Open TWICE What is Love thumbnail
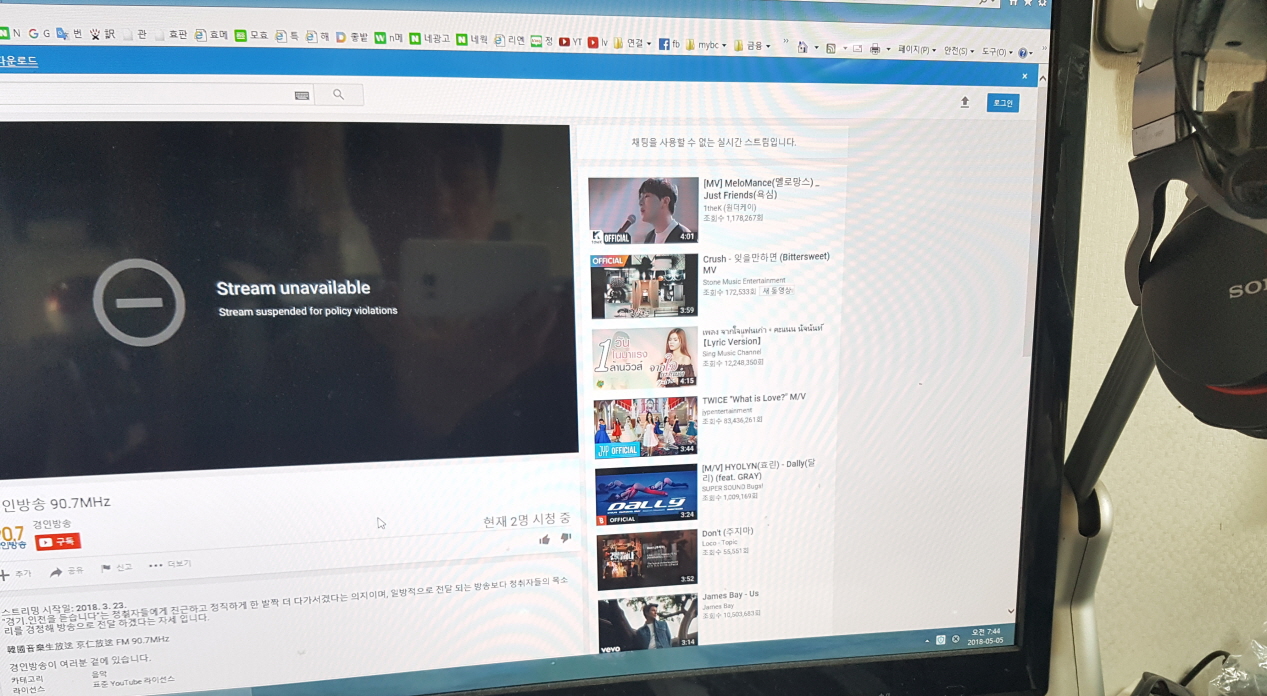1267x696 pixels. (646, 427)
